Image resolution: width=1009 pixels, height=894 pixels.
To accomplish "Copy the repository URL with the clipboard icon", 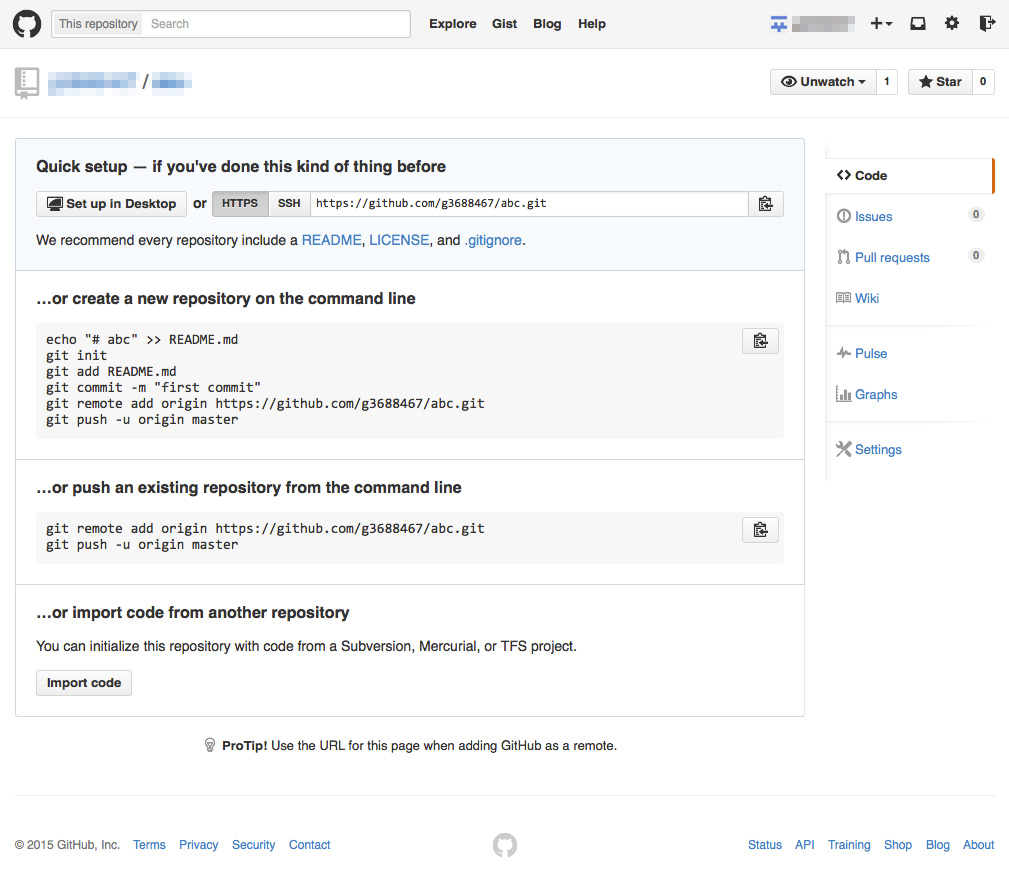I will pos(765,203).
